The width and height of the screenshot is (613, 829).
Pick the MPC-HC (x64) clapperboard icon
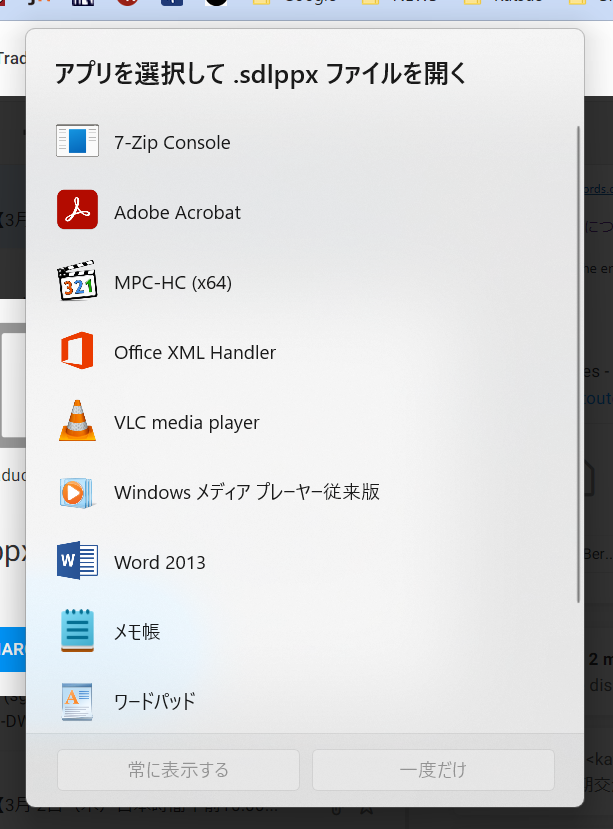pyautogui.click(x=77, y=280)
